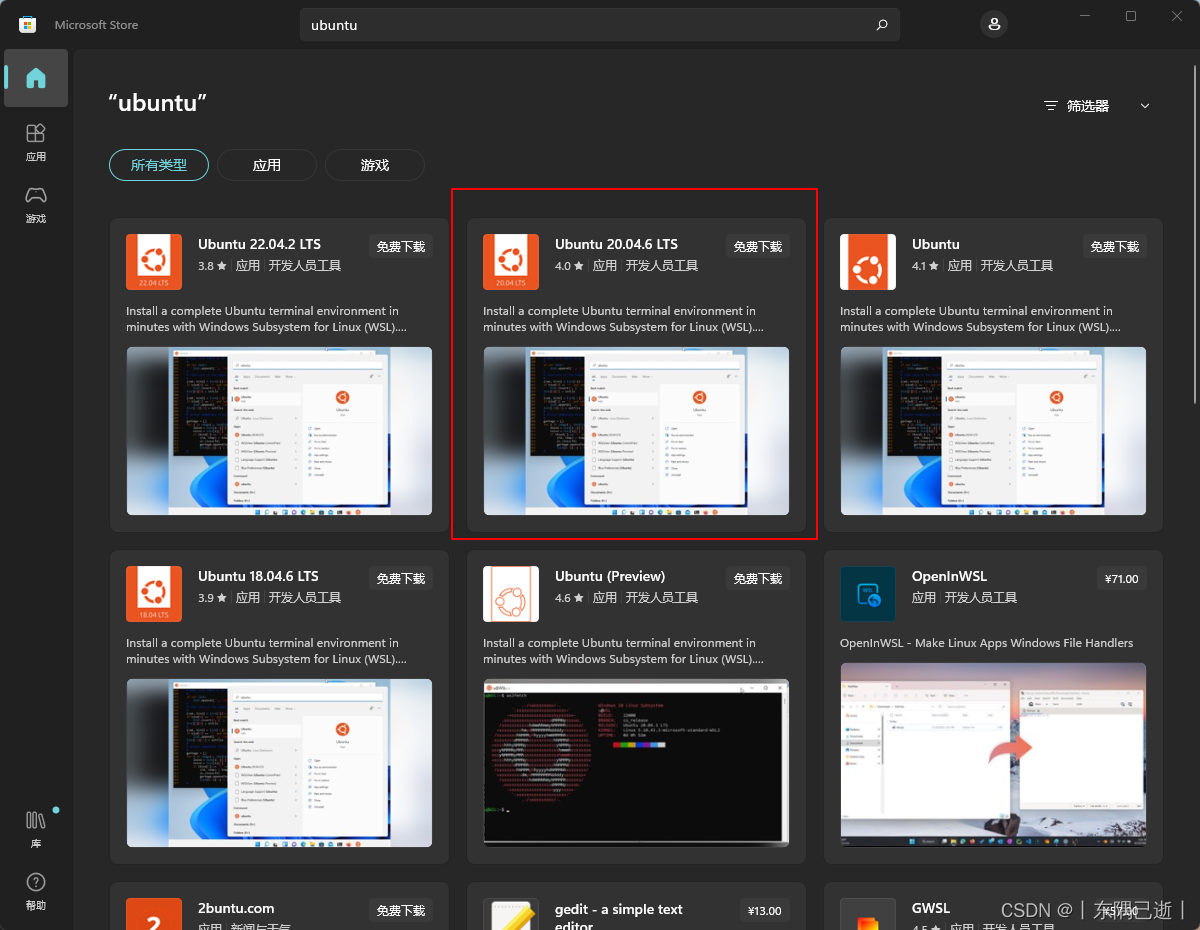The height and width of the screenshot is (930, 1200).
Task: Open plain Ubuntu screenshot thumbnail
Action: 993,431
